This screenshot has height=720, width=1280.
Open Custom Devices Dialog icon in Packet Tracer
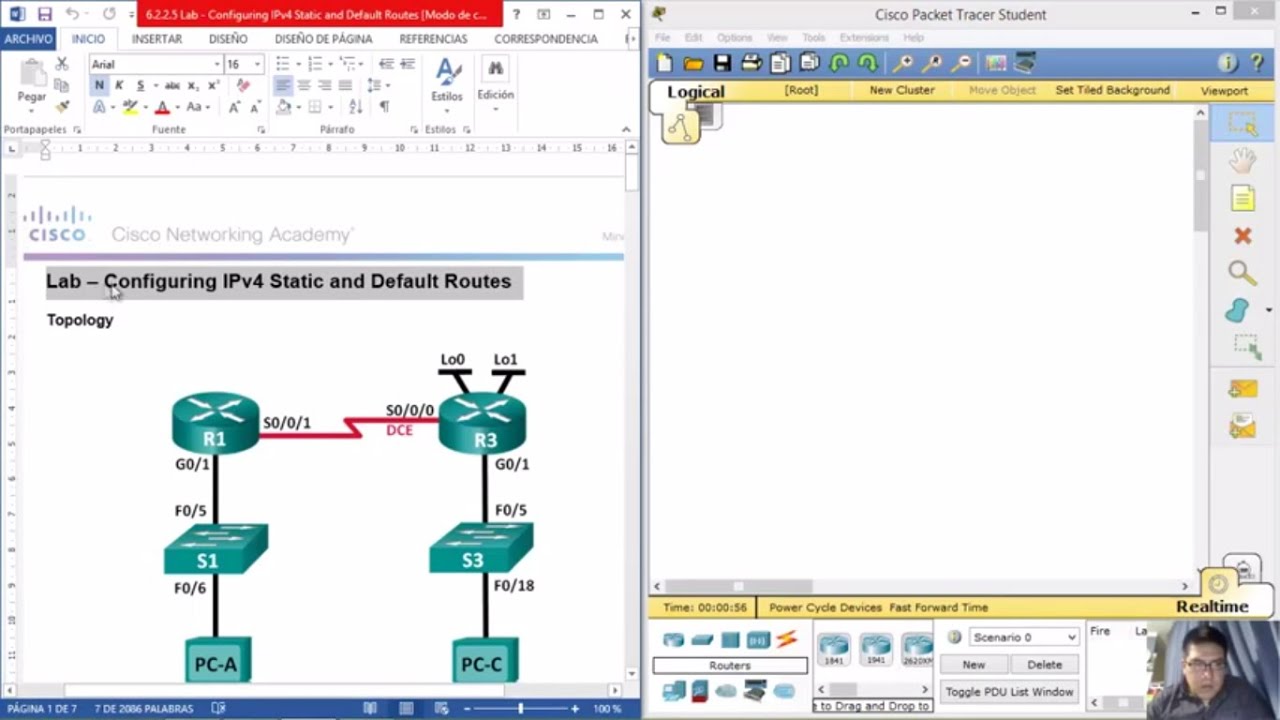pos(1024,63)
